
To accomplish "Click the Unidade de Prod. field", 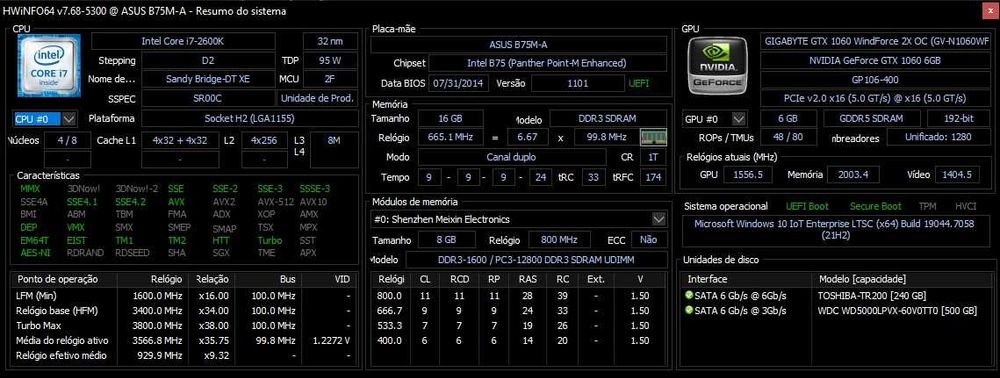I will point(318,99).
